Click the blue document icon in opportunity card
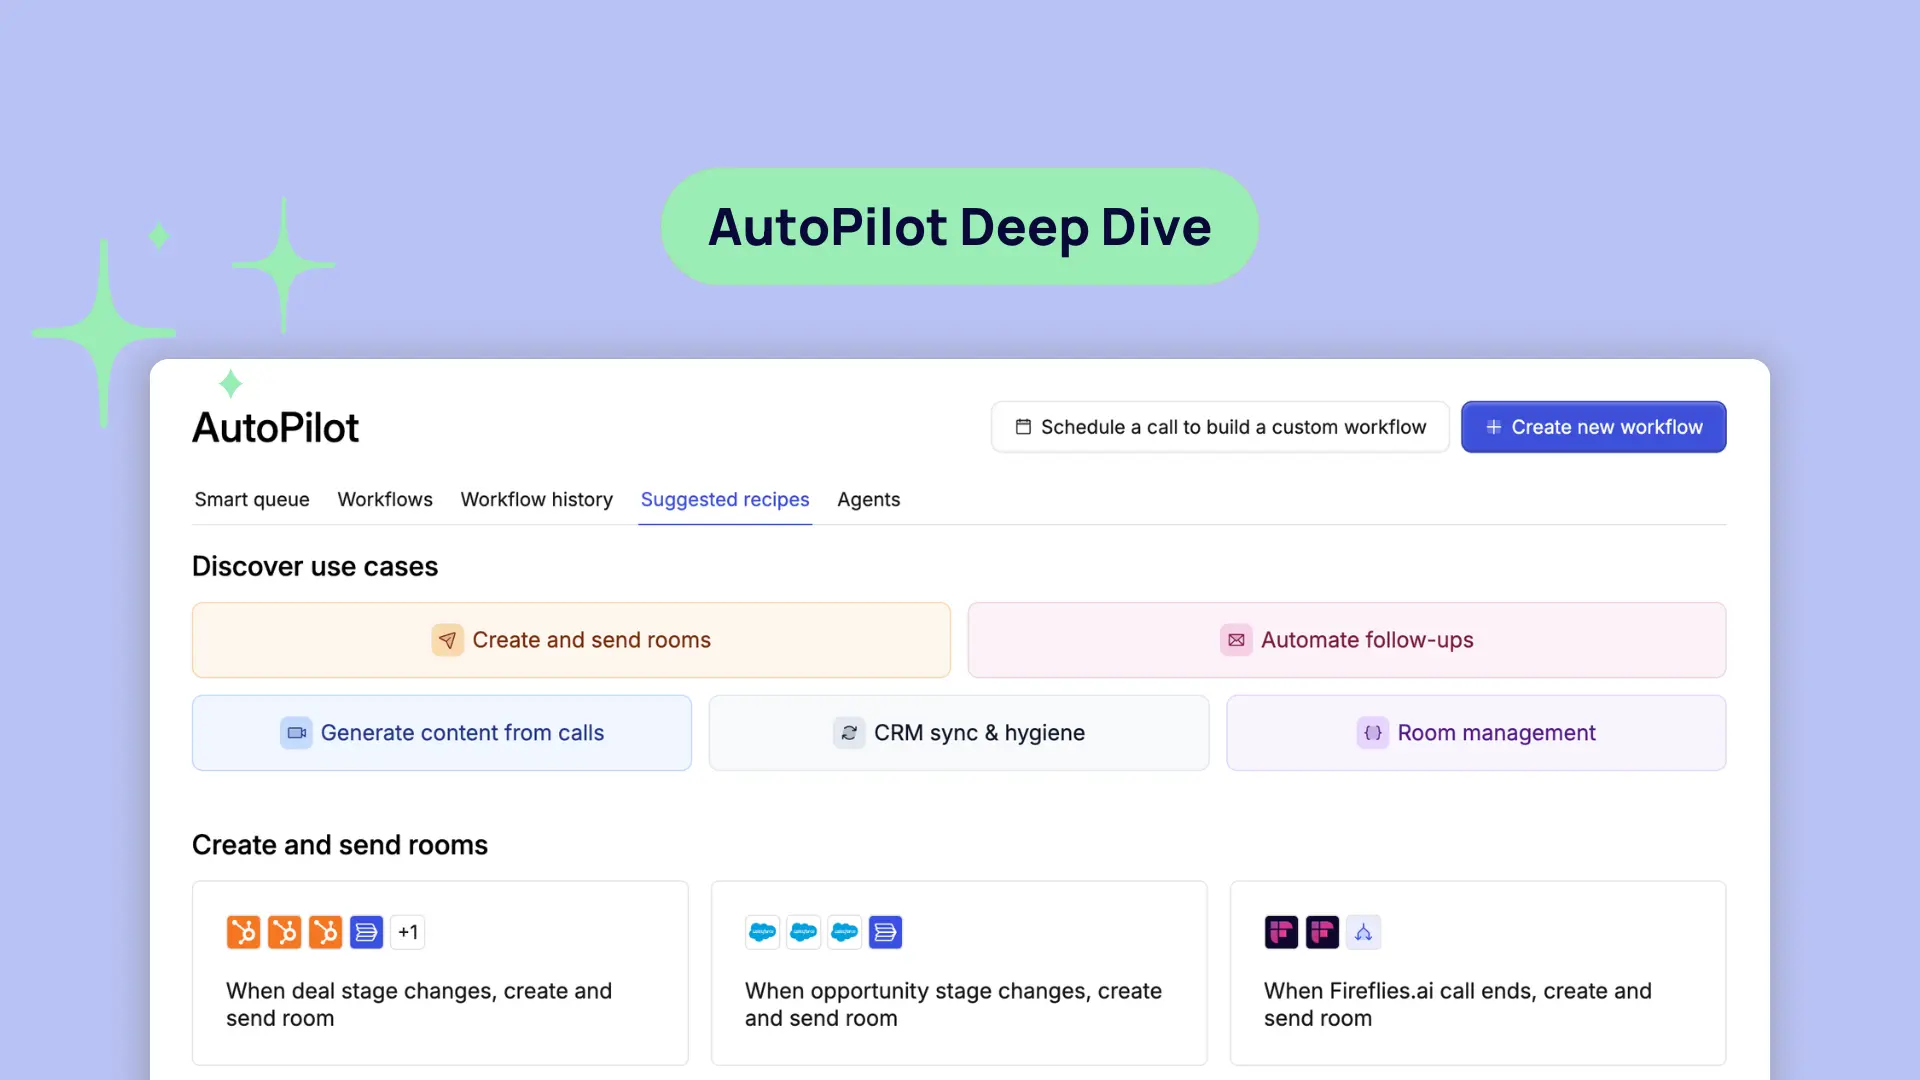1920x1080 pixels. pyautogui.click(x=885, y=932)
